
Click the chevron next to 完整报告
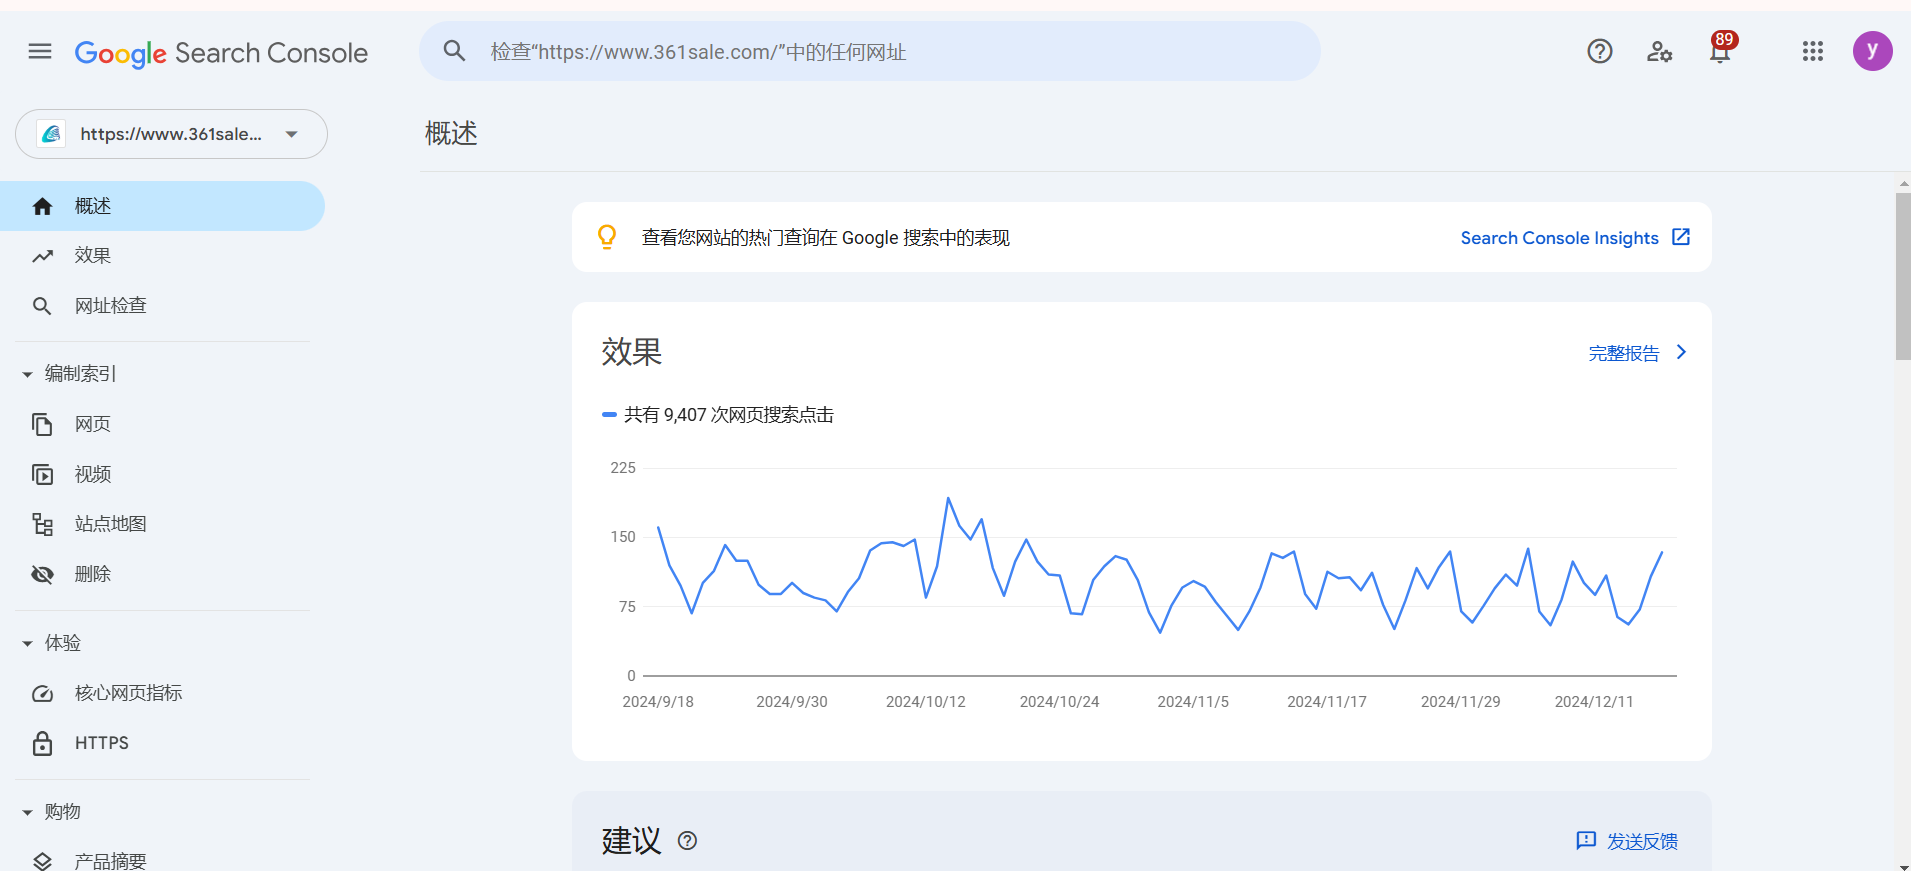pos(1681,352)
